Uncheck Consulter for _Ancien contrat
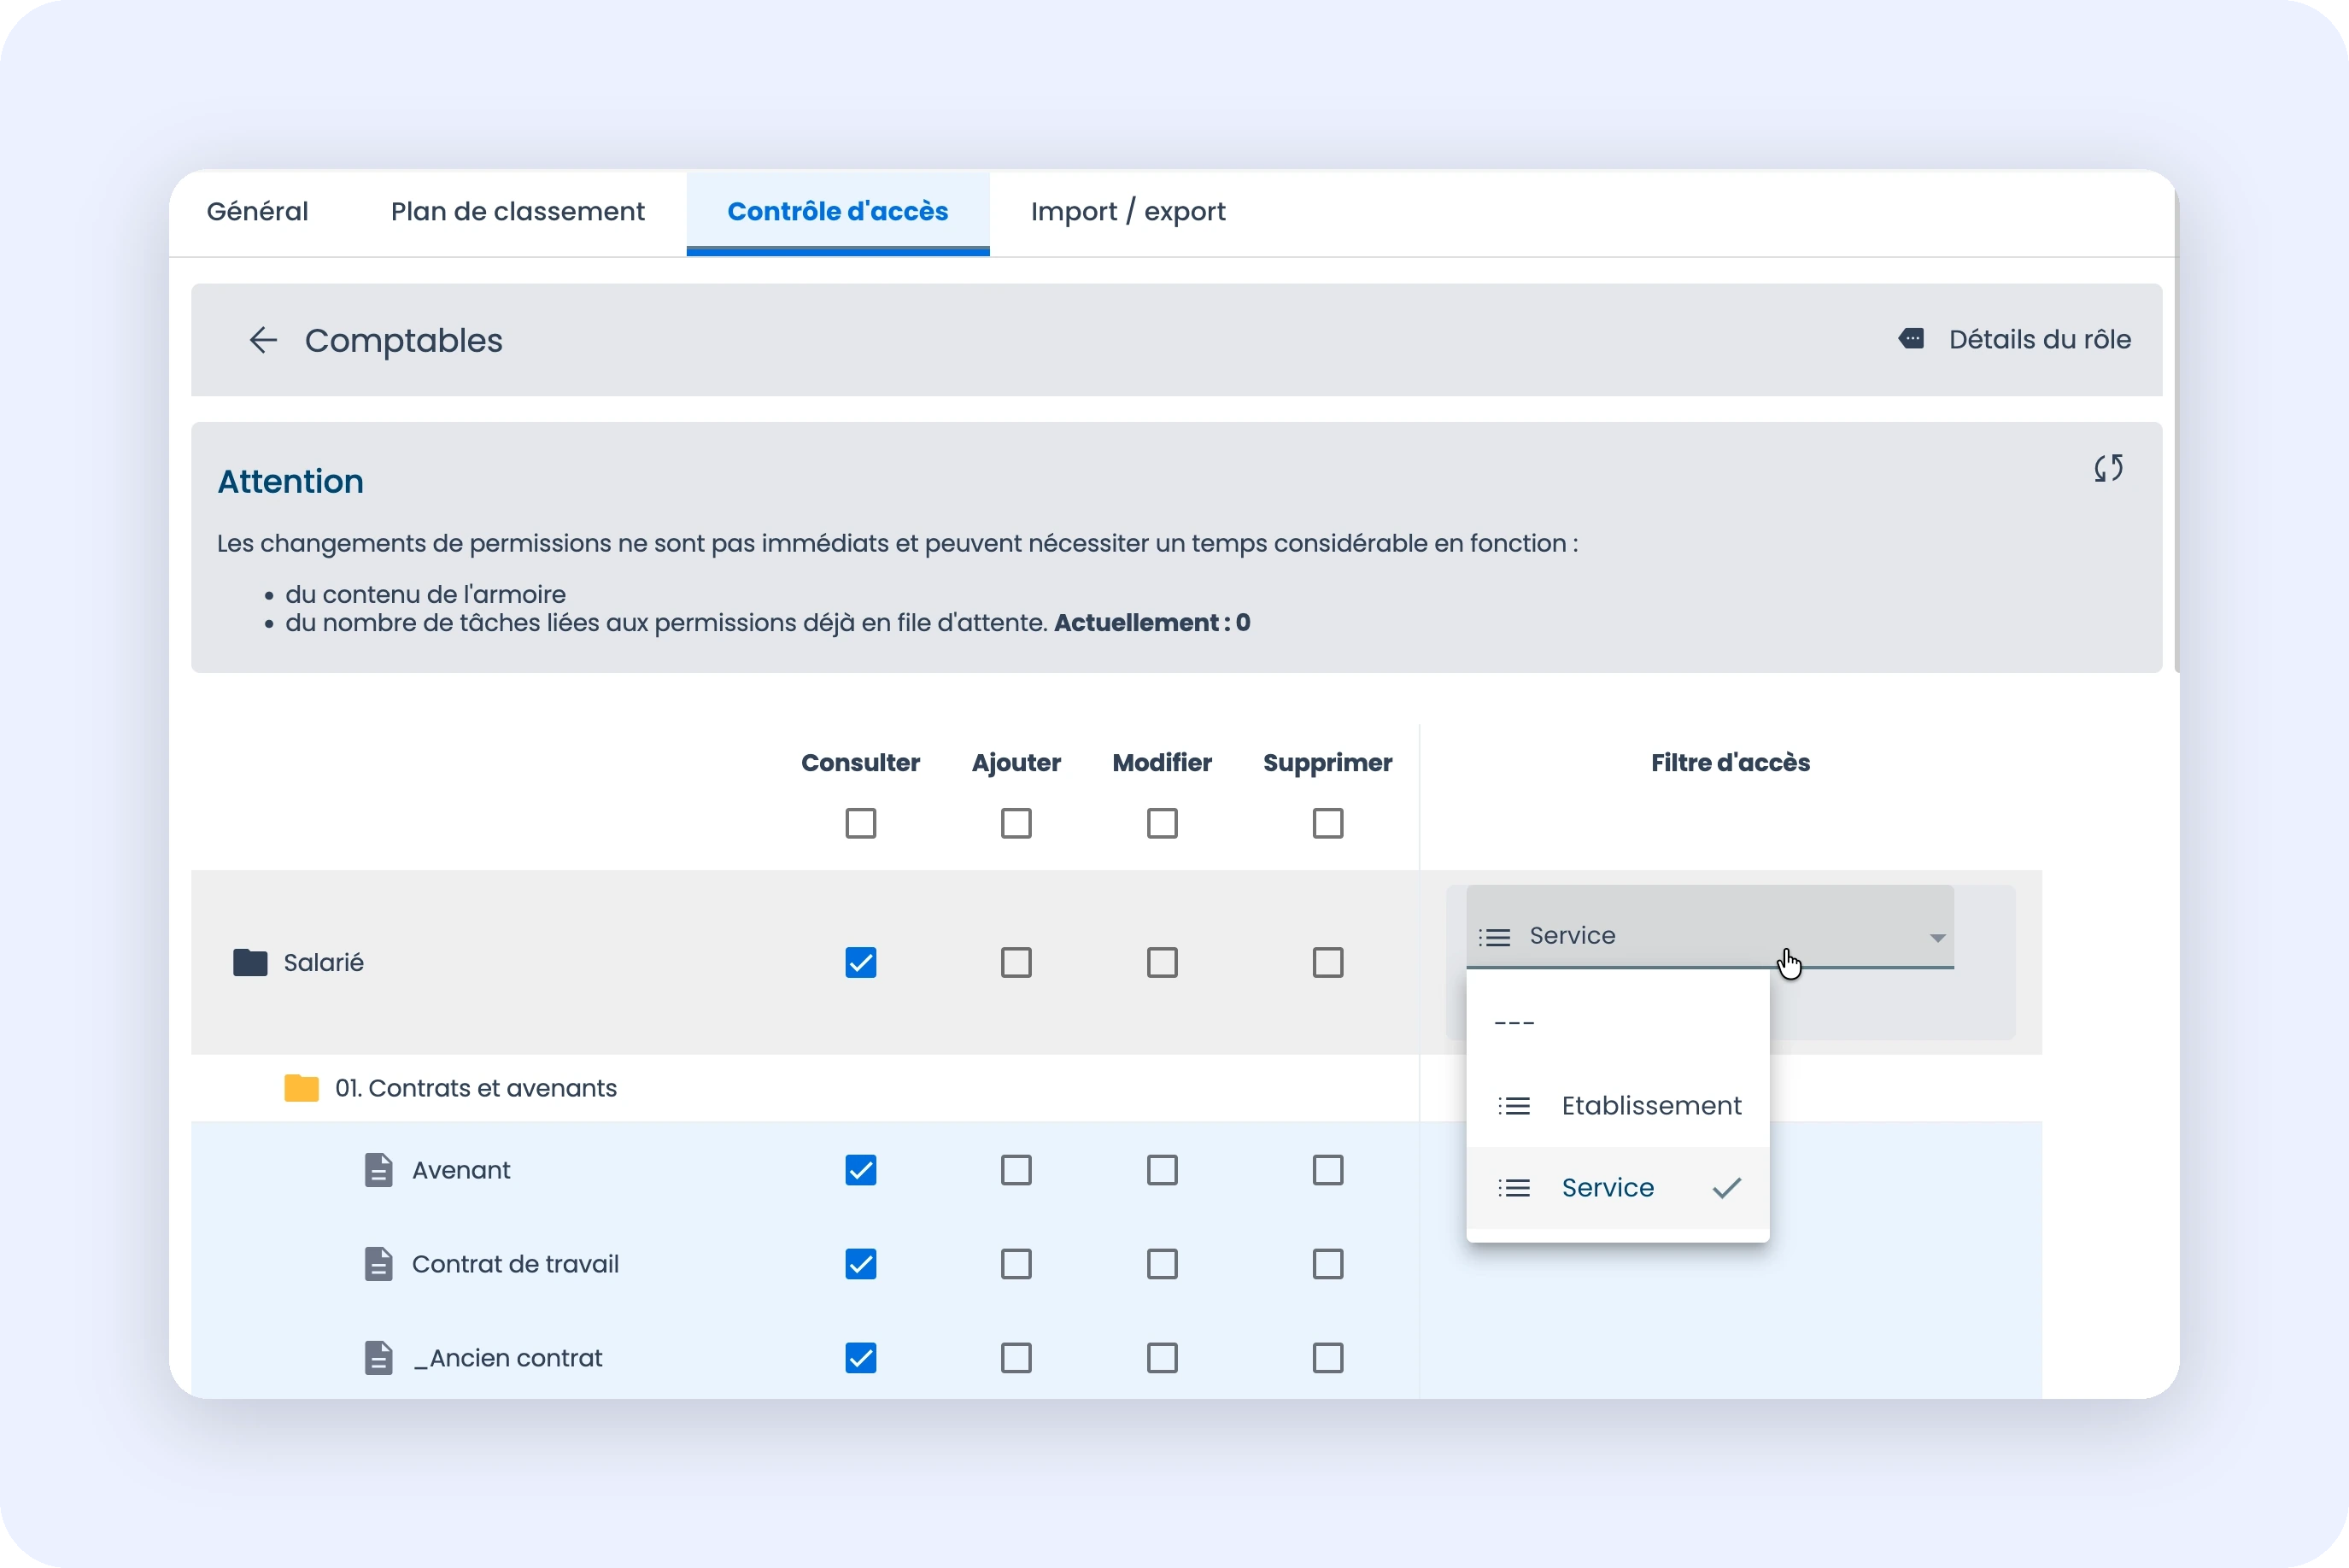 (x=860, y=1358)
